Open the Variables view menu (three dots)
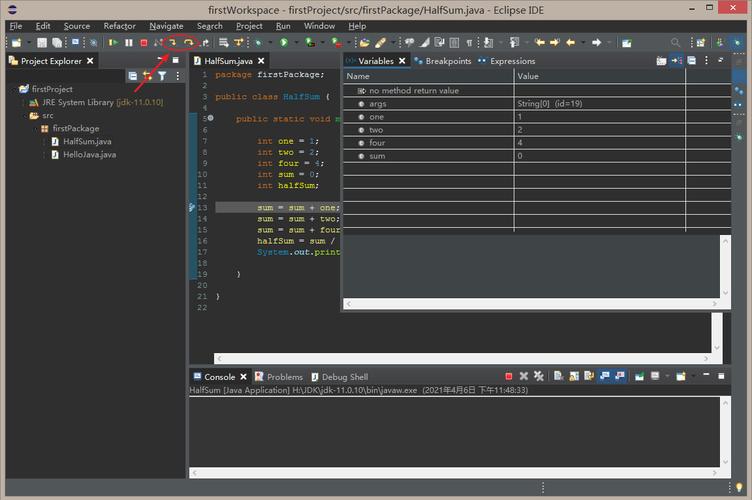The height and width of the screenshot is (500, 752). [x=706, y=60]
